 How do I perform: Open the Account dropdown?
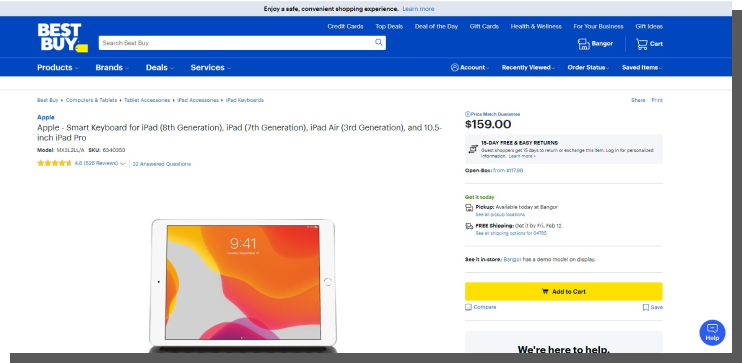click(475, 67)
